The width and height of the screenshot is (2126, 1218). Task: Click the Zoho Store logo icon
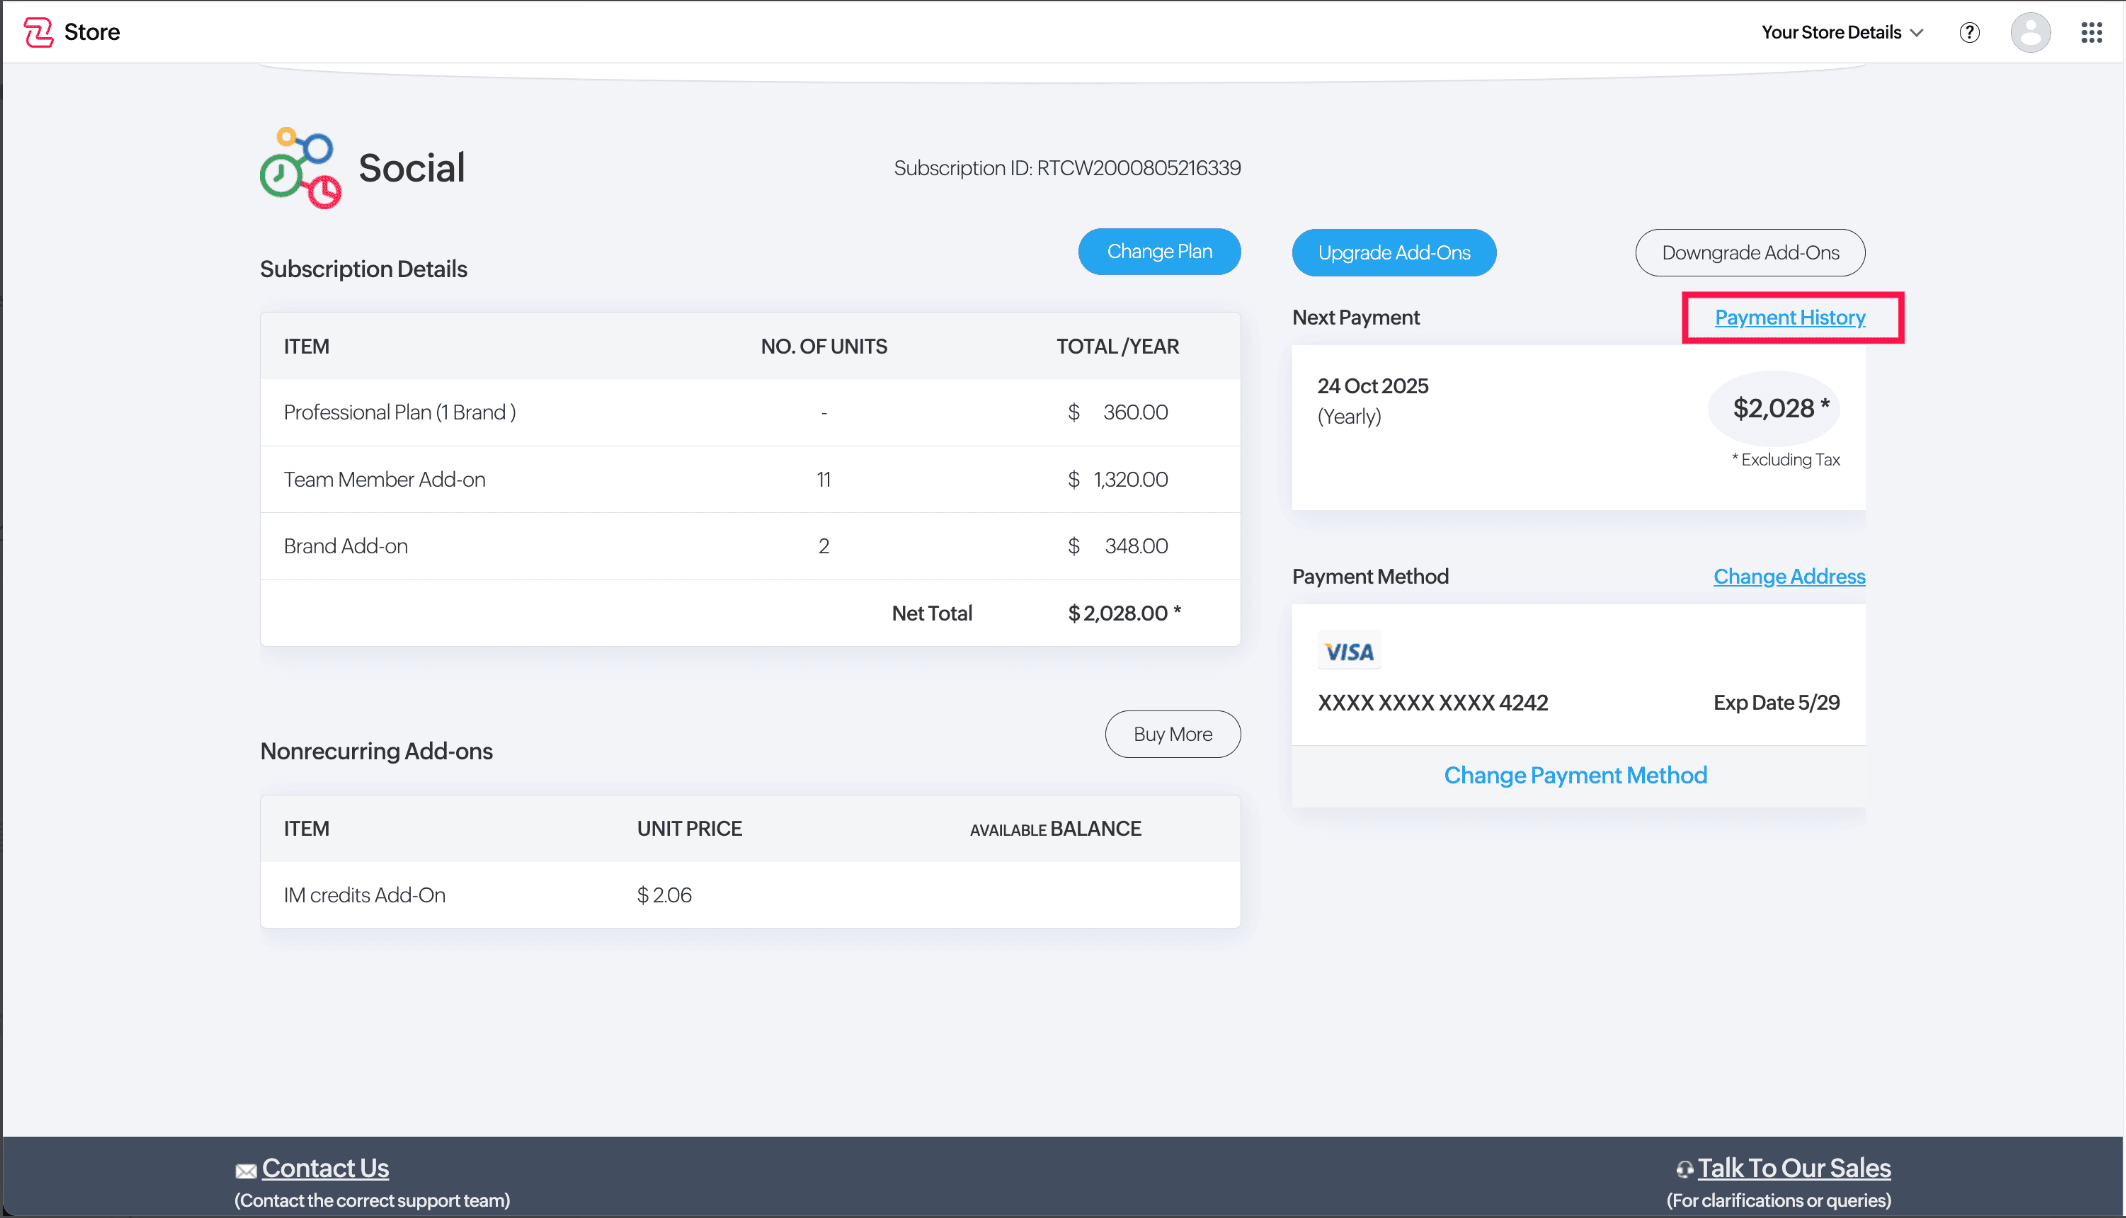click(x=38, y=32)
